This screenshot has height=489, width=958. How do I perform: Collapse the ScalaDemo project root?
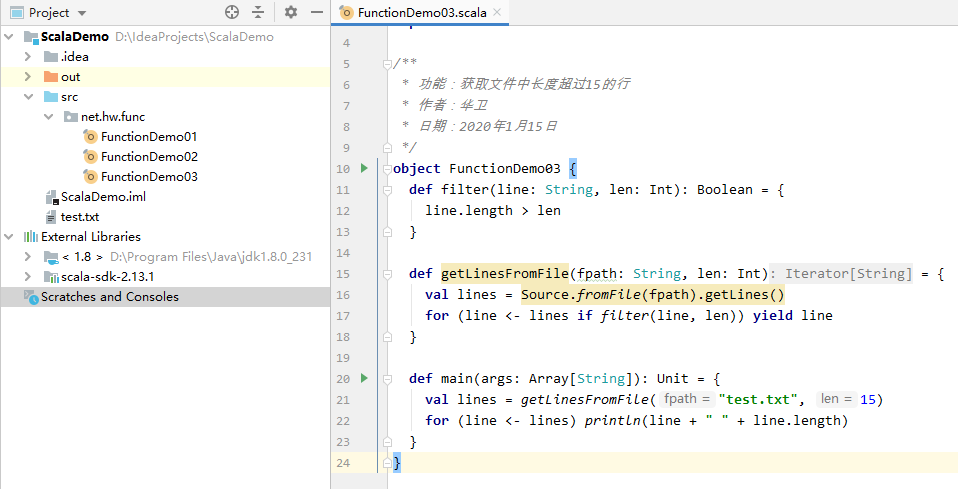(x=9, y=37)
